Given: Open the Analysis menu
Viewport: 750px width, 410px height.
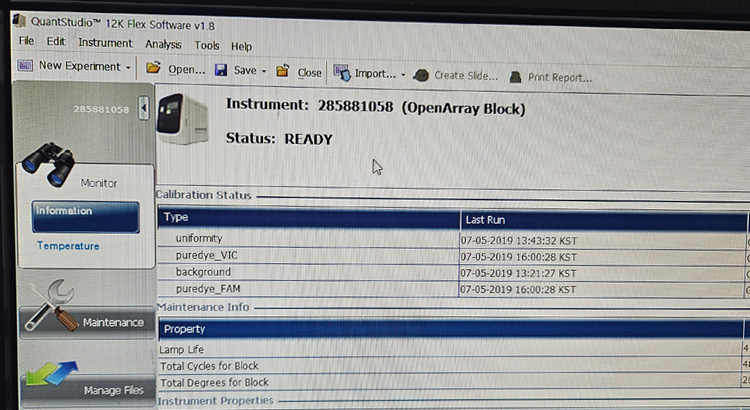Looking at the screenshot, I should 163,44.
